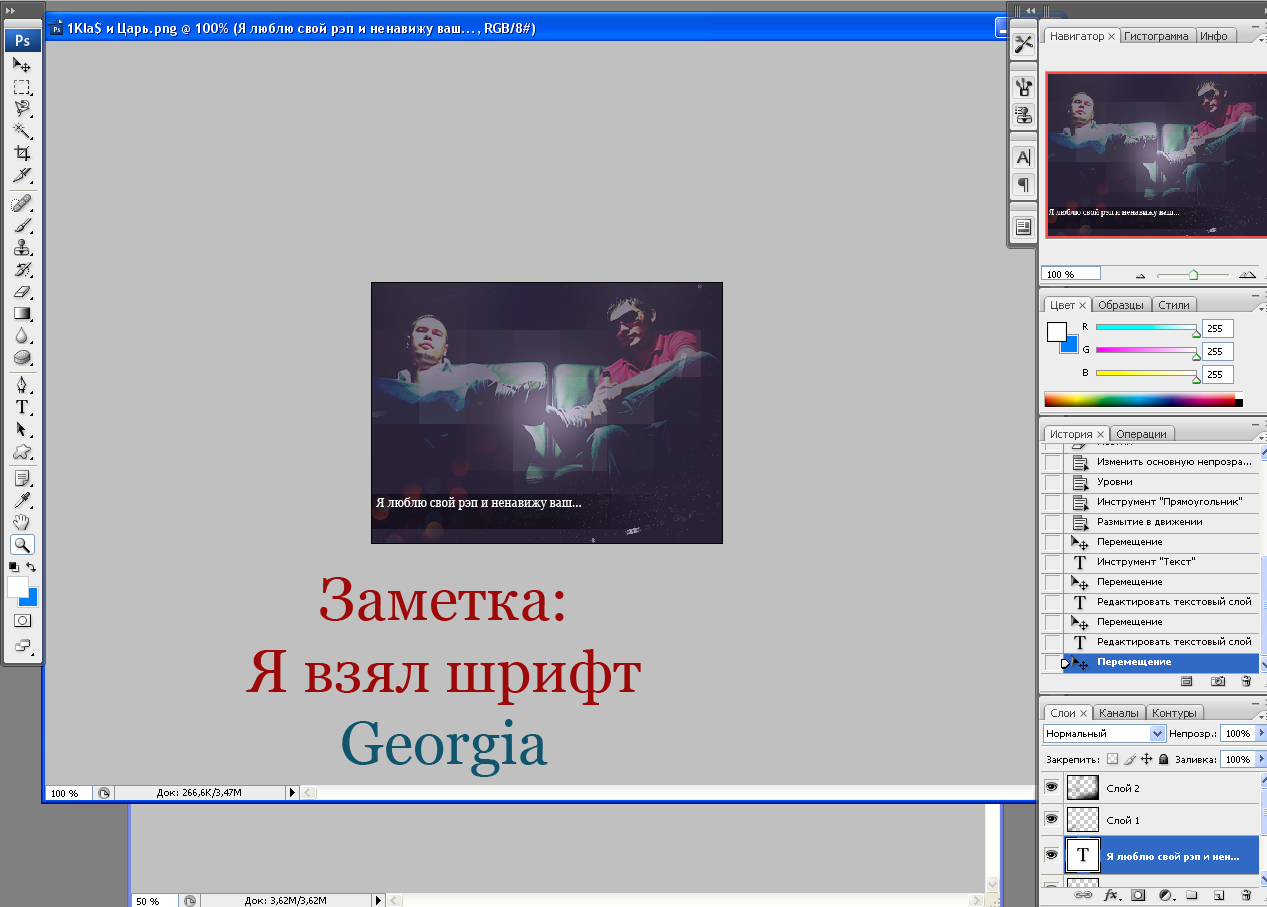Switch to the Каналы tab
Image resolution: width=1267 pixels, height=907 pixels.
click(1118, 713)
